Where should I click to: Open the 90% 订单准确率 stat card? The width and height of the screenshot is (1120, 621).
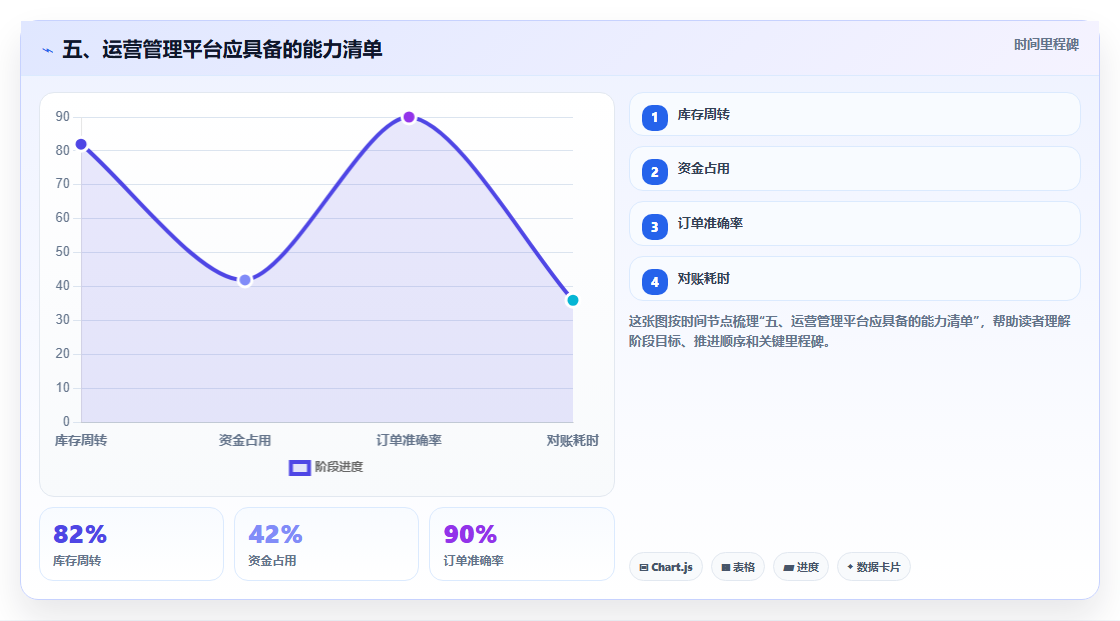(x=521, y=544)
